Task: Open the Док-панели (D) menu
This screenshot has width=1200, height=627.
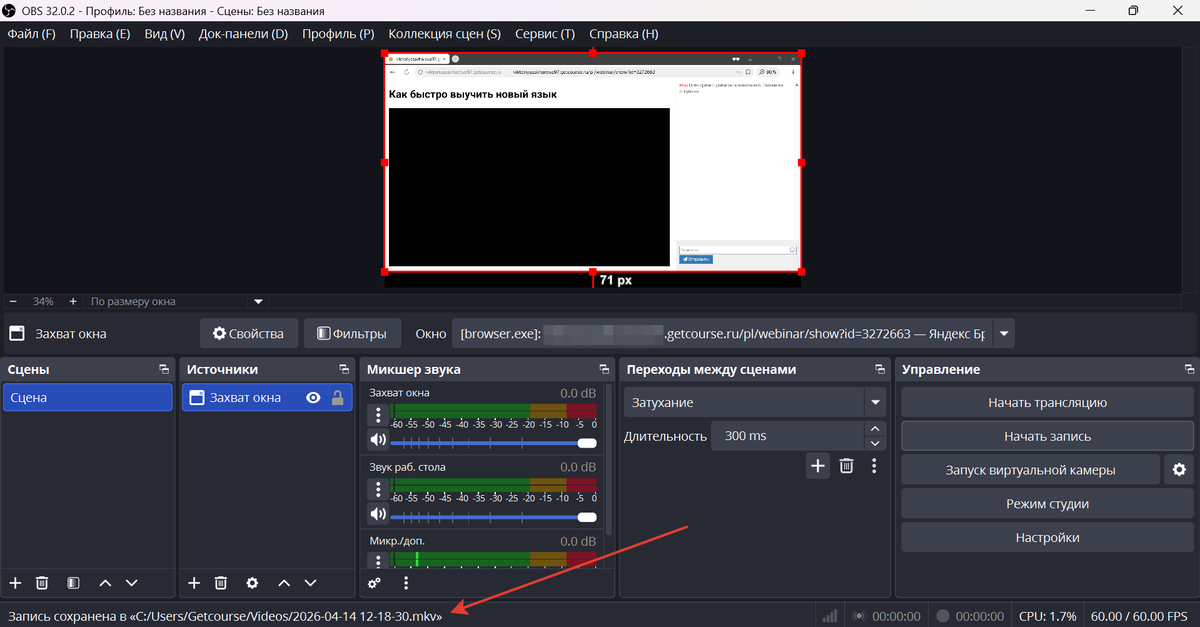Action: (x=243, y=34)
